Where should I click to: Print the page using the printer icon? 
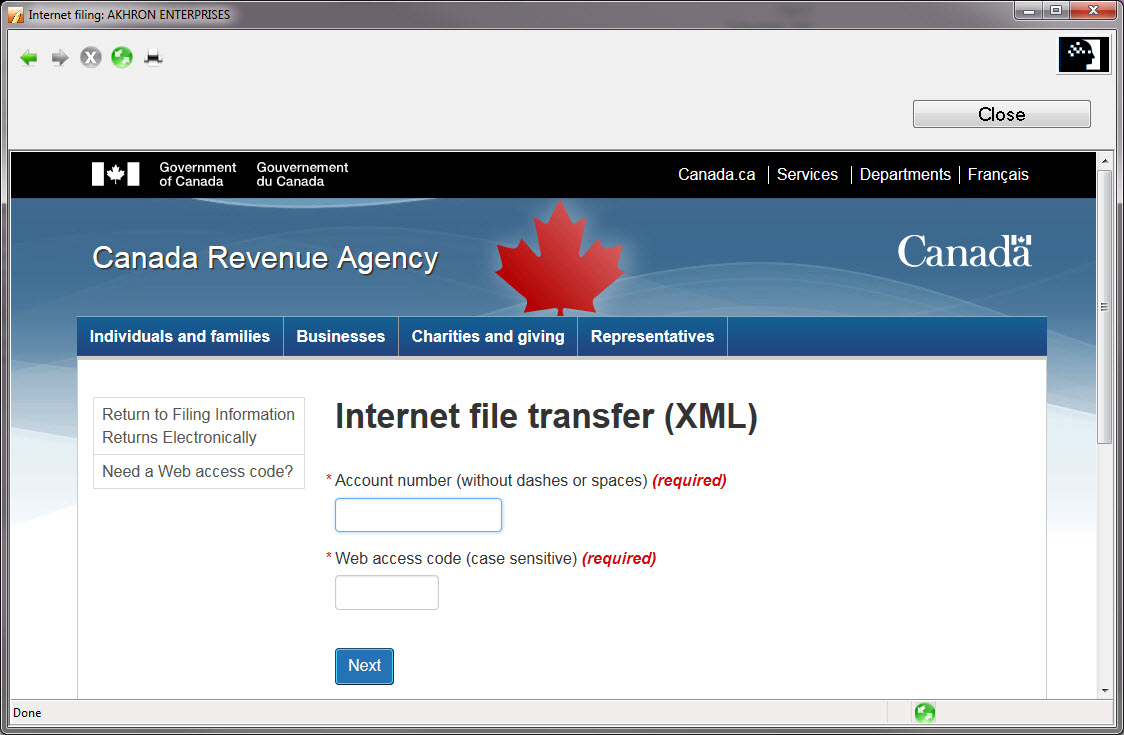click(153, 57)
